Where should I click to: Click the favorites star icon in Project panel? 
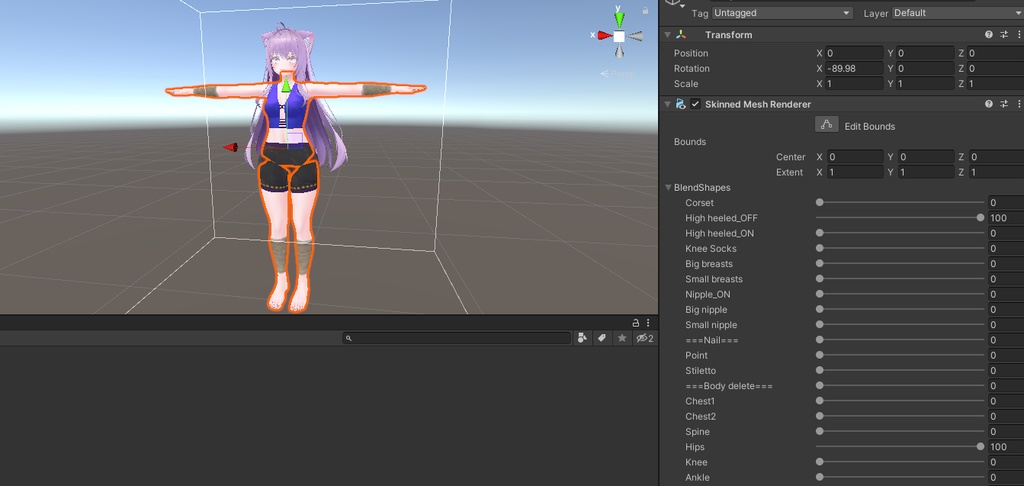[x=622, y=338]
